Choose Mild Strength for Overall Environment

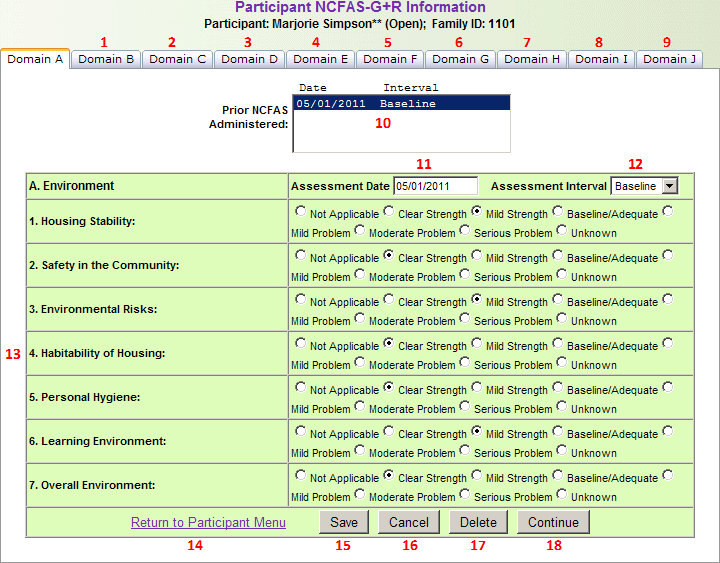click(x=477, y=476)
